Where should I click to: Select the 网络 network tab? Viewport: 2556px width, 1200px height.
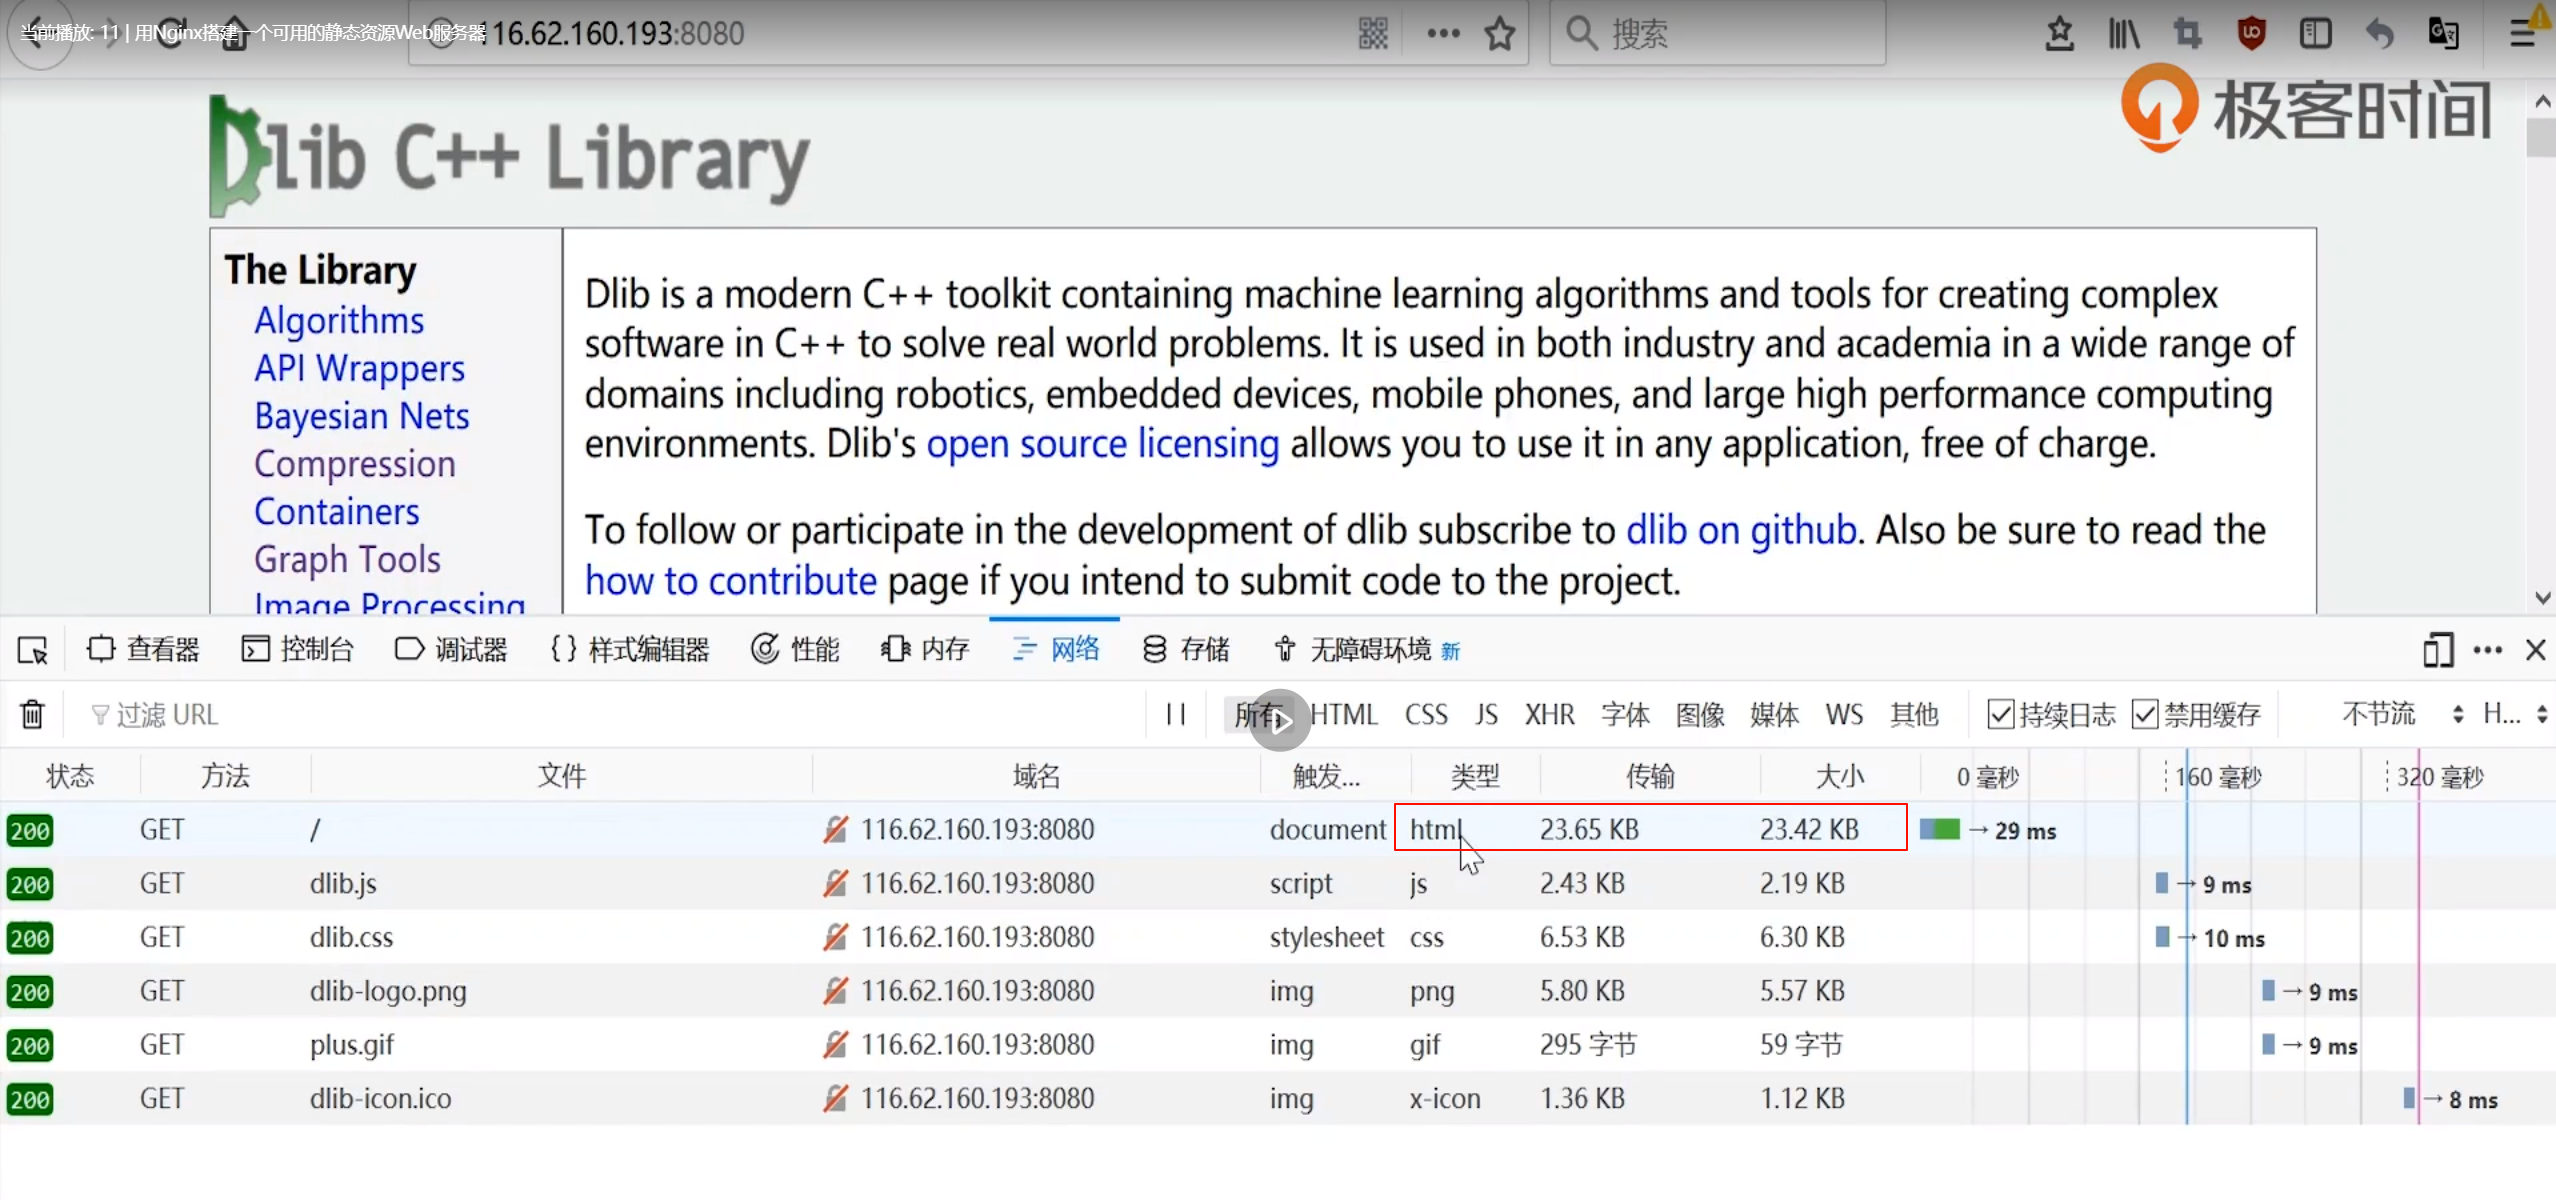1055,650
